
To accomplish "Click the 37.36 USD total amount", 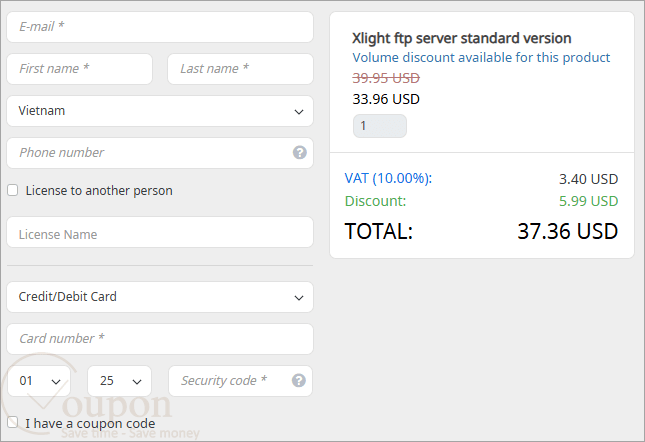I will pos(568,231).
